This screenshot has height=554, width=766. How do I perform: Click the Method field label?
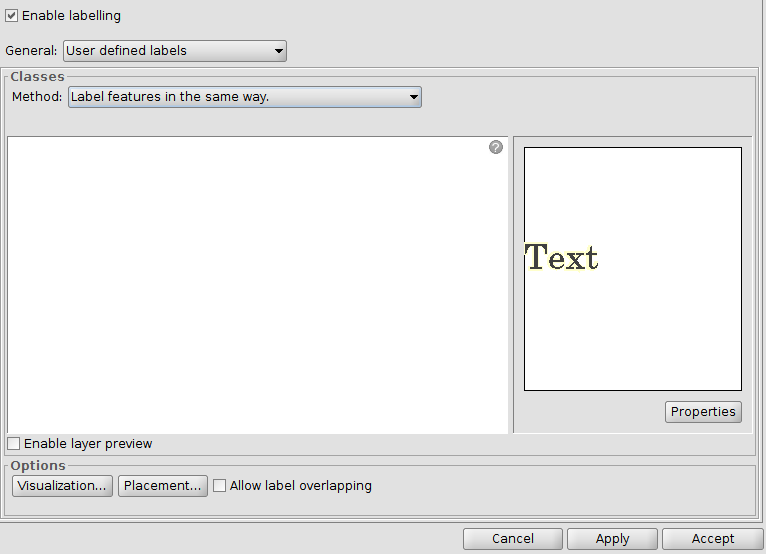36,97
